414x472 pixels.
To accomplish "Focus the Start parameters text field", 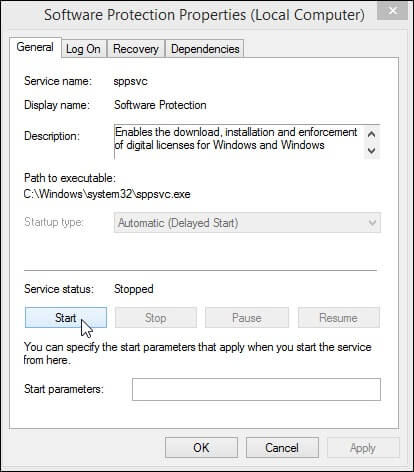I will [256, 389].
